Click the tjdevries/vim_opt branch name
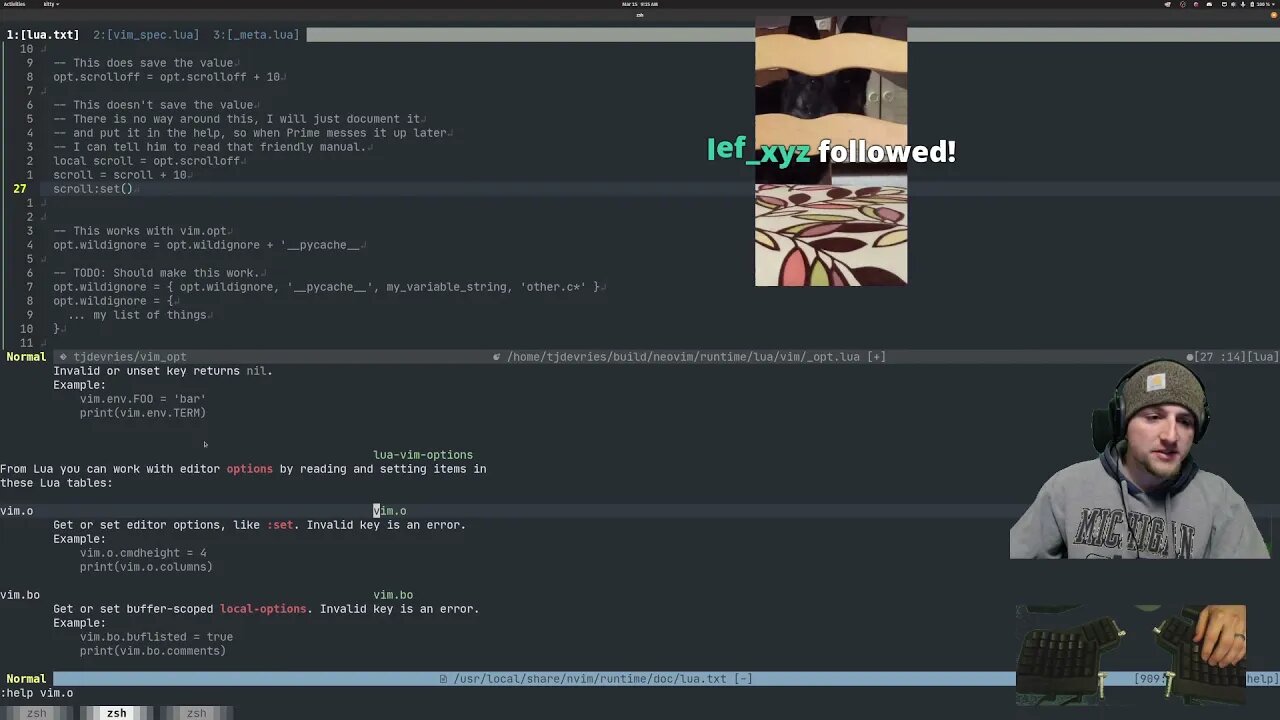The image size is (1280, 720). pyautogui.click(x=130, y=357)
